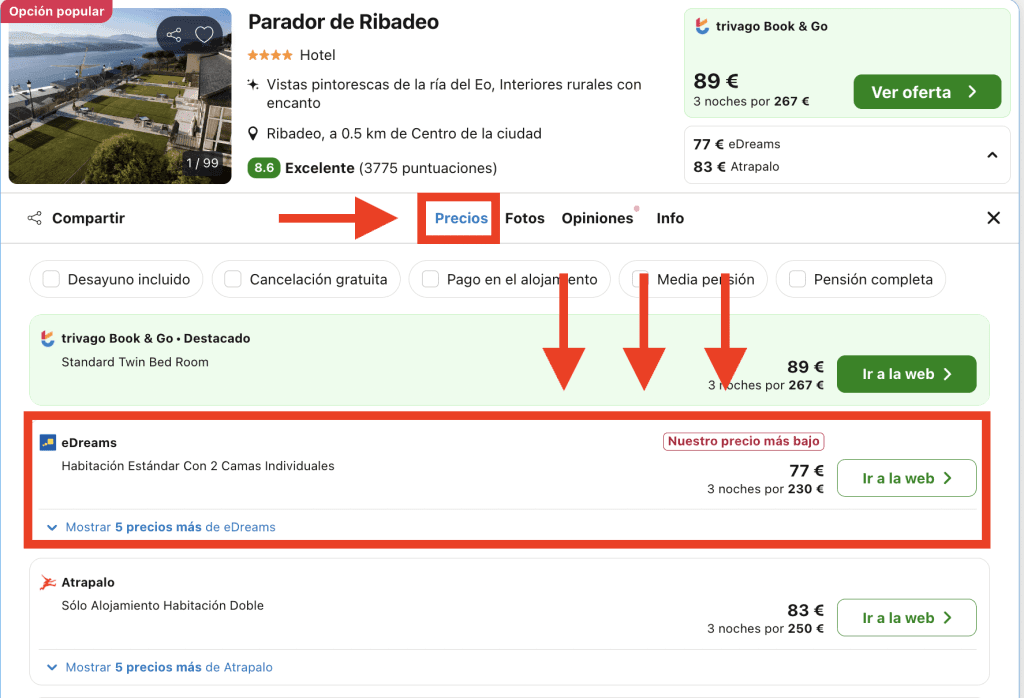Screen dimensions: 1024x698
Task: Click Ir a la web for eDreams
Action: (906, 478)
